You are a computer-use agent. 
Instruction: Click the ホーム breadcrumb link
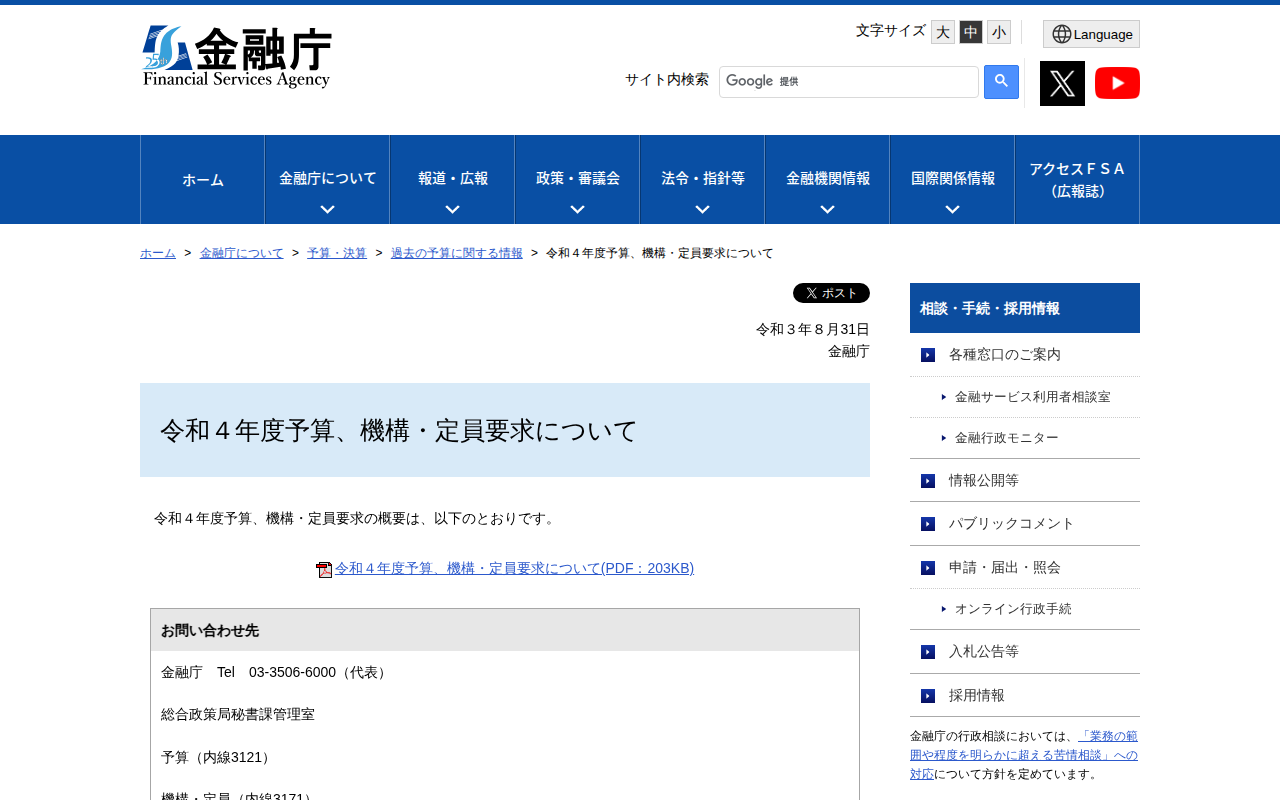(x=158, y=253)
